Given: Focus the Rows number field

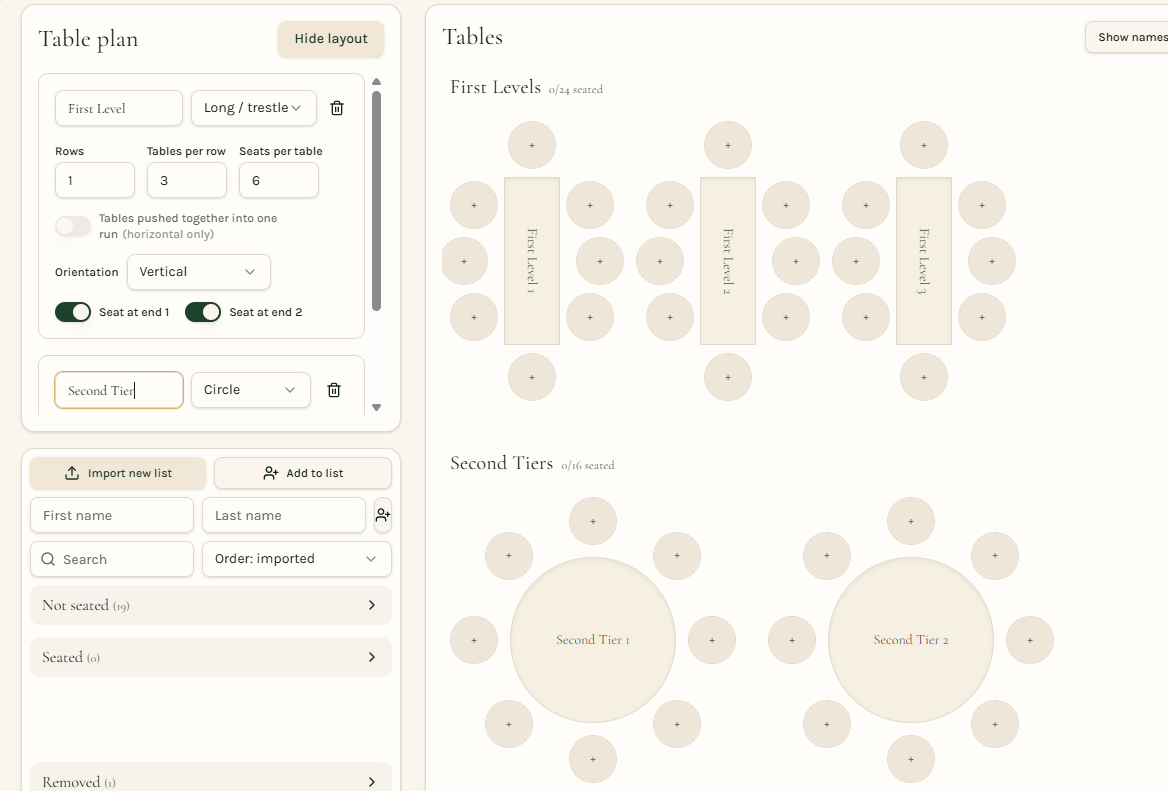Looking at the screenshot, I should [95, 180].
